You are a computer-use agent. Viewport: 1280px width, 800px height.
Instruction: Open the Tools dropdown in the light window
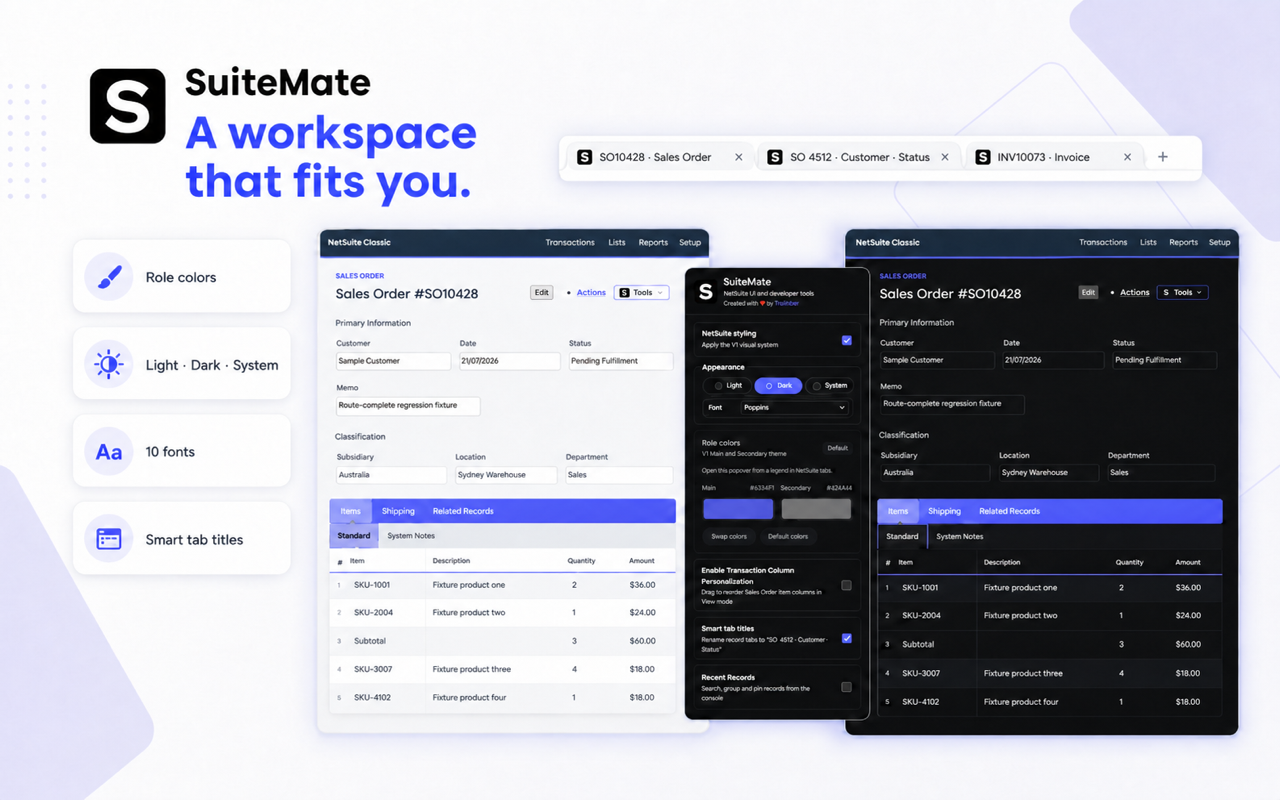click(x=642, y=293)
